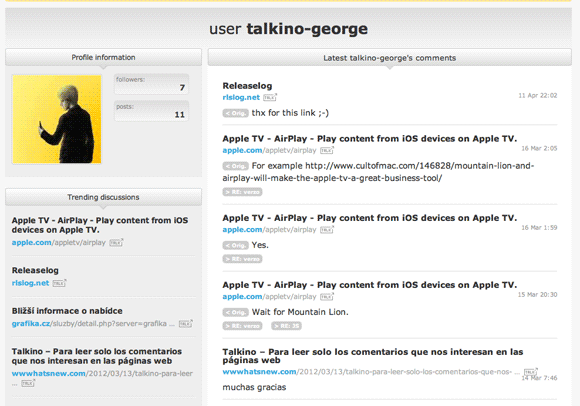The image size is (580, 406).
Task: Open apple.com/appletv/airplay link in Trending discussions
Action: click(x=59, y=243)
